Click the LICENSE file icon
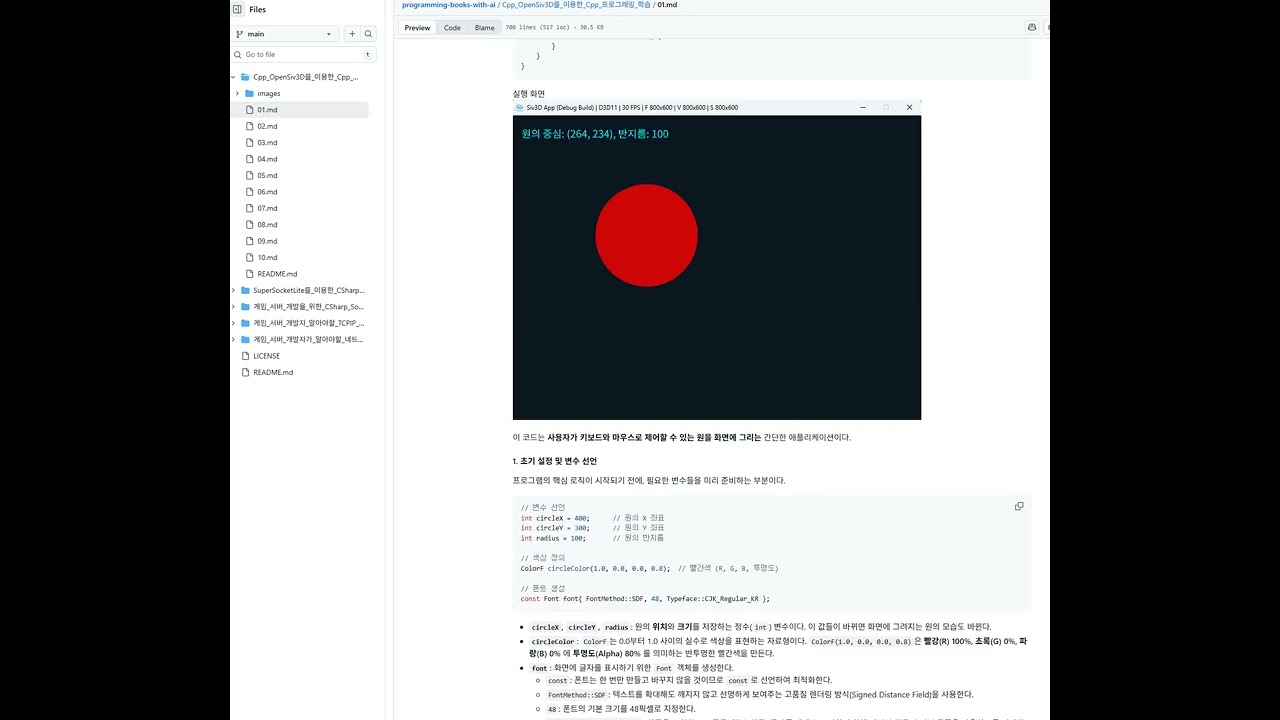The width and height of the screenshot is (1280, 720). 245,356
